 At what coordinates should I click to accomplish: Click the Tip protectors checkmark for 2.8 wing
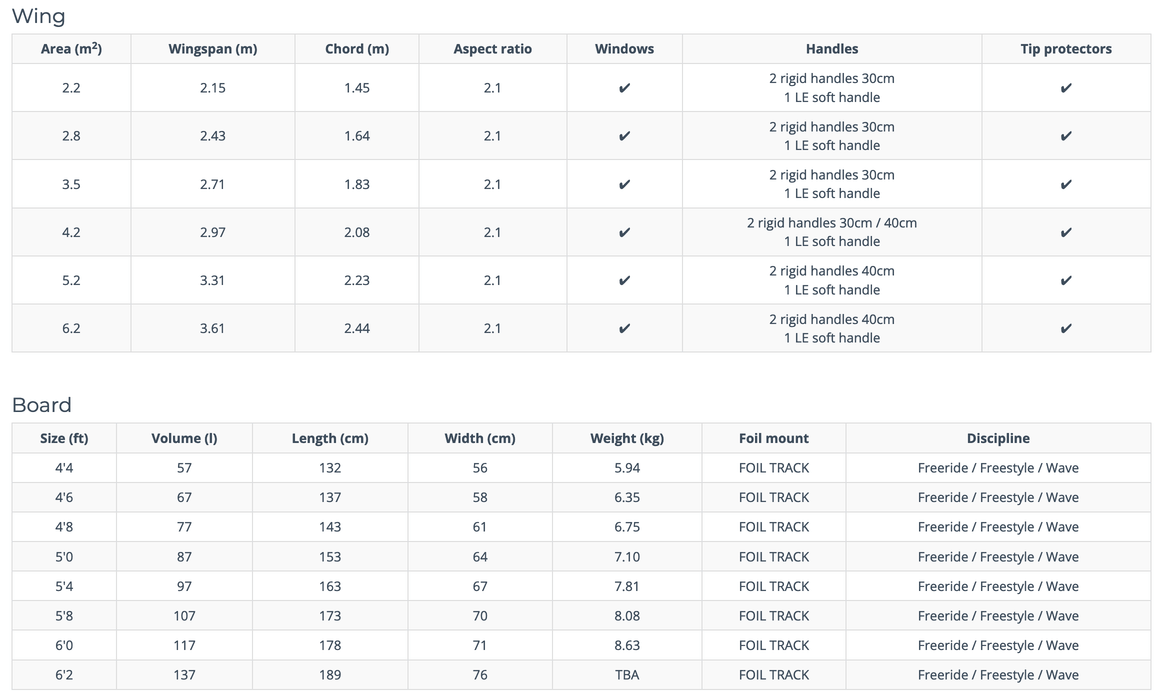1066,136
